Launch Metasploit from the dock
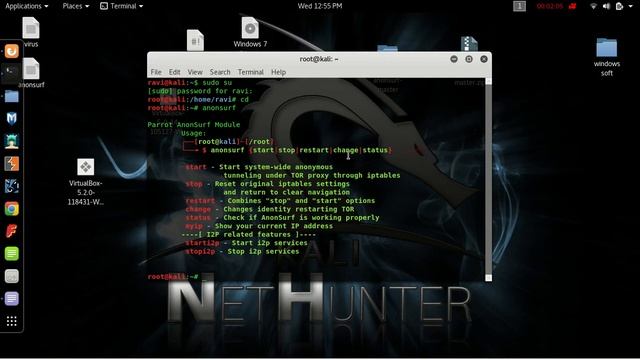Viewport: 640px width, 360px height. (11, 119)
